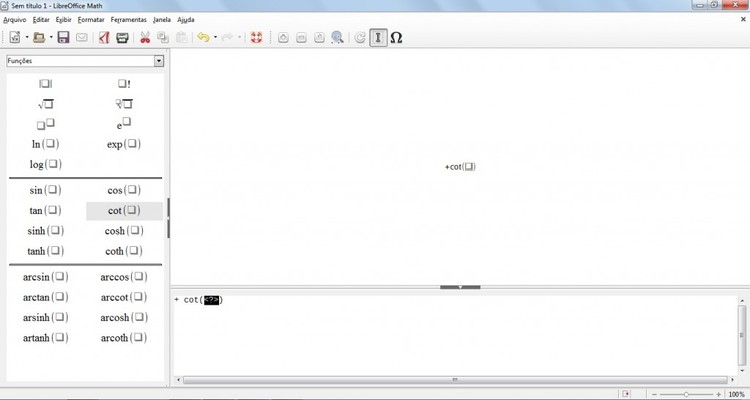
Task: Click the status bar zoom slider handle
Action: click(x=686, y=394)
